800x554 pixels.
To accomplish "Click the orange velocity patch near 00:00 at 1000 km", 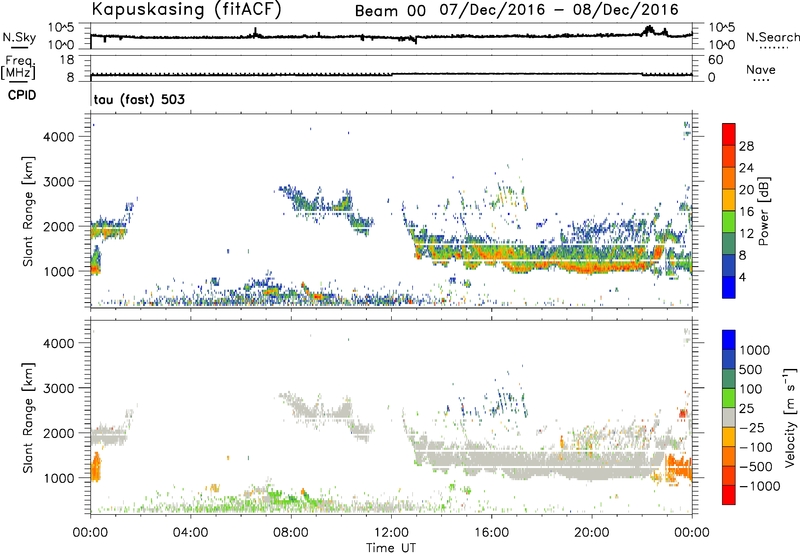I will point(96,467).
